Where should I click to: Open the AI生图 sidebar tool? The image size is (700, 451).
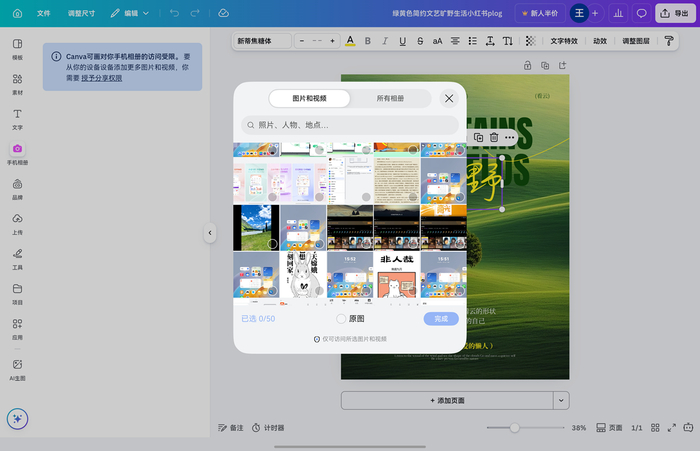pyautogui.click(x=17, y=369)
